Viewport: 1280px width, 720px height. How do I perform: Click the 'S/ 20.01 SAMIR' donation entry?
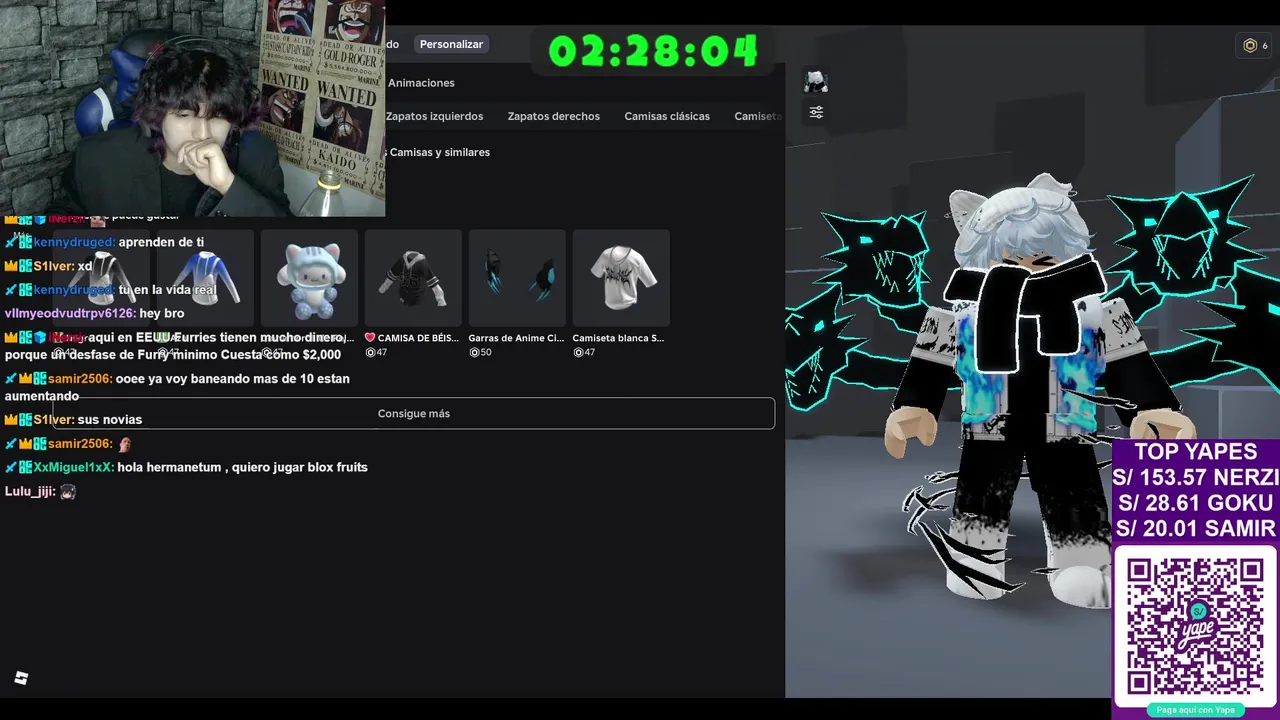[1195, 528]
